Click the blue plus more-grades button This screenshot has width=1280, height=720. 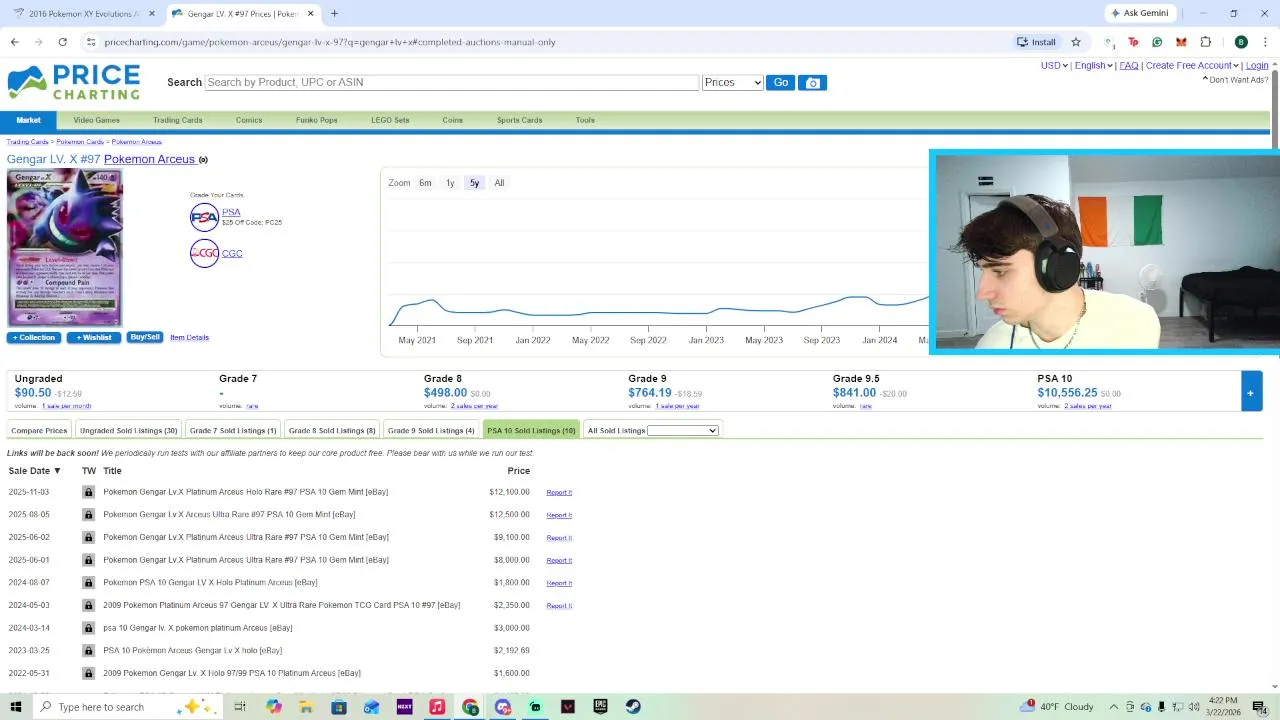click(x=1250, y=392)
